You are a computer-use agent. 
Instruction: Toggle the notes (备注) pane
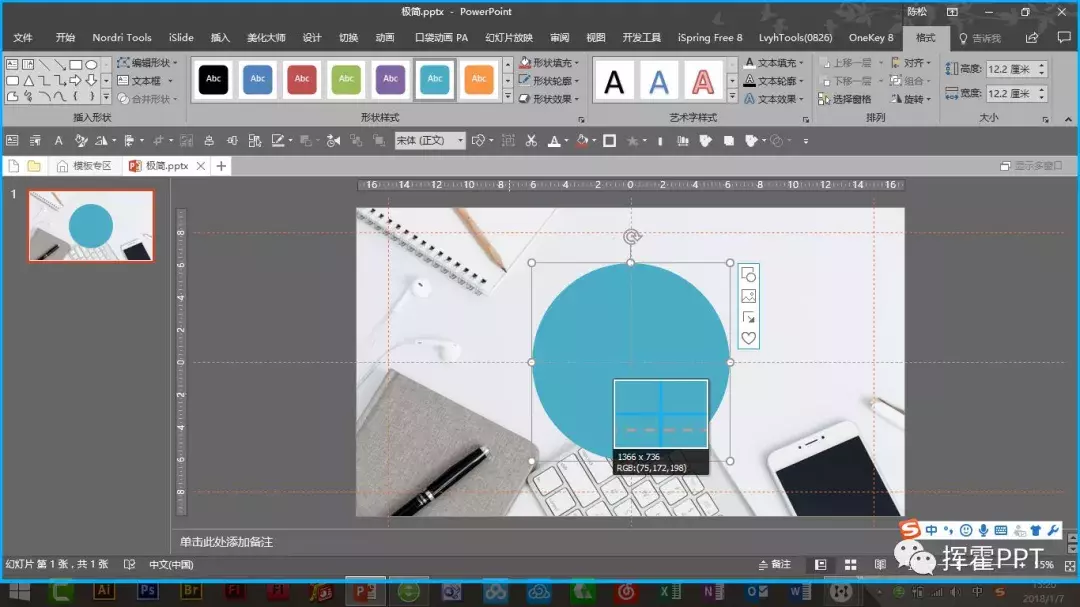775,564
